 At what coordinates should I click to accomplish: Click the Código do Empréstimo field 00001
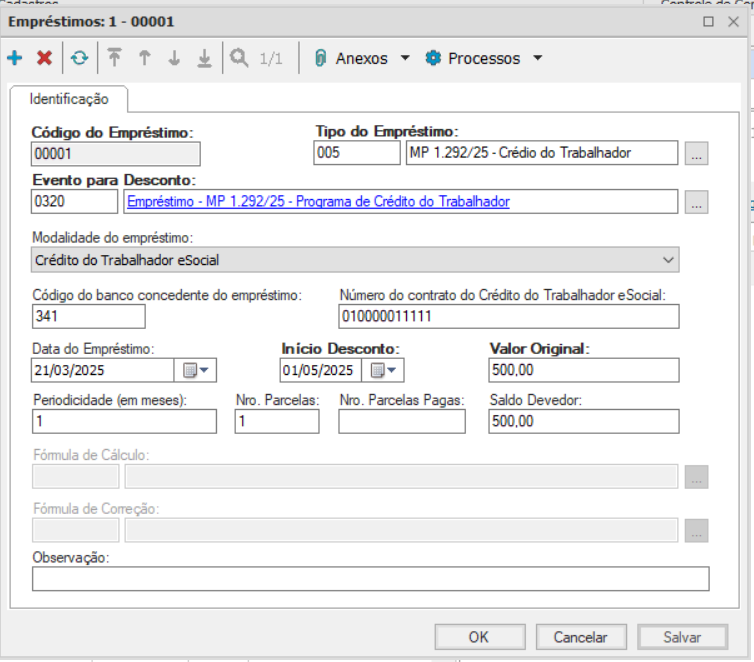coord(116,154)
